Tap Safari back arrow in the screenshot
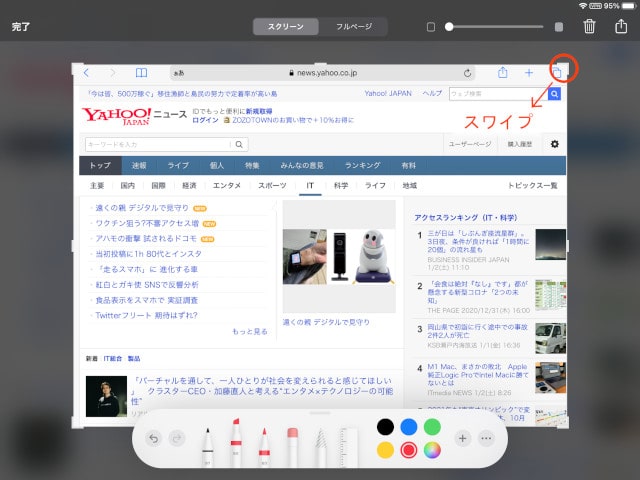 click(x=86, y=73)
